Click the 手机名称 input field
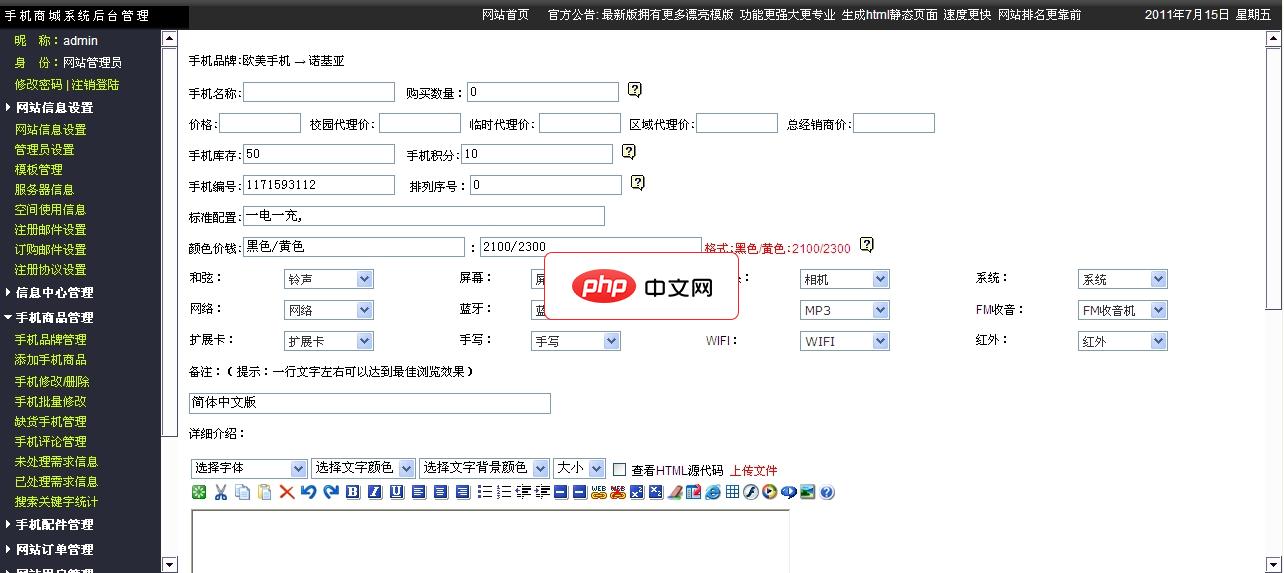1284x573 pixels. [319, 92]
